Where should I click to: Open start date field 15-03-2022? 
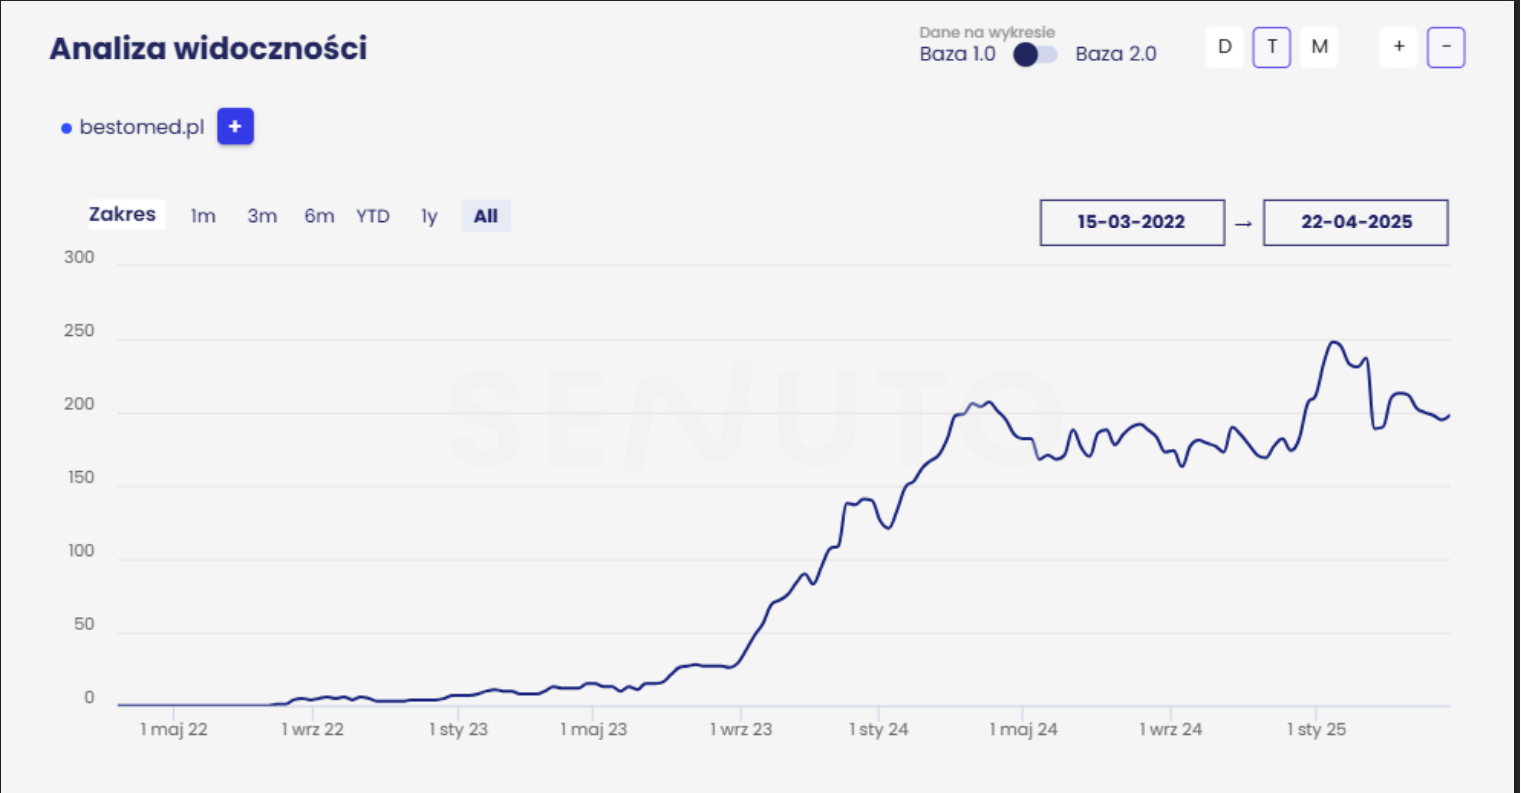point(1132,222)
